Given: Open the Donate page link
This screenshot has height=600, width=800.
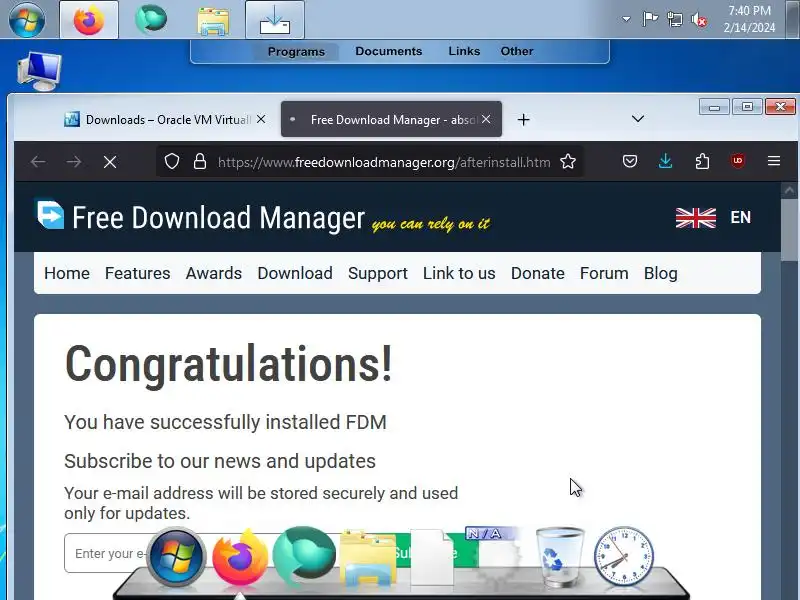Looking at the screenshot, I should click(538, 273).
